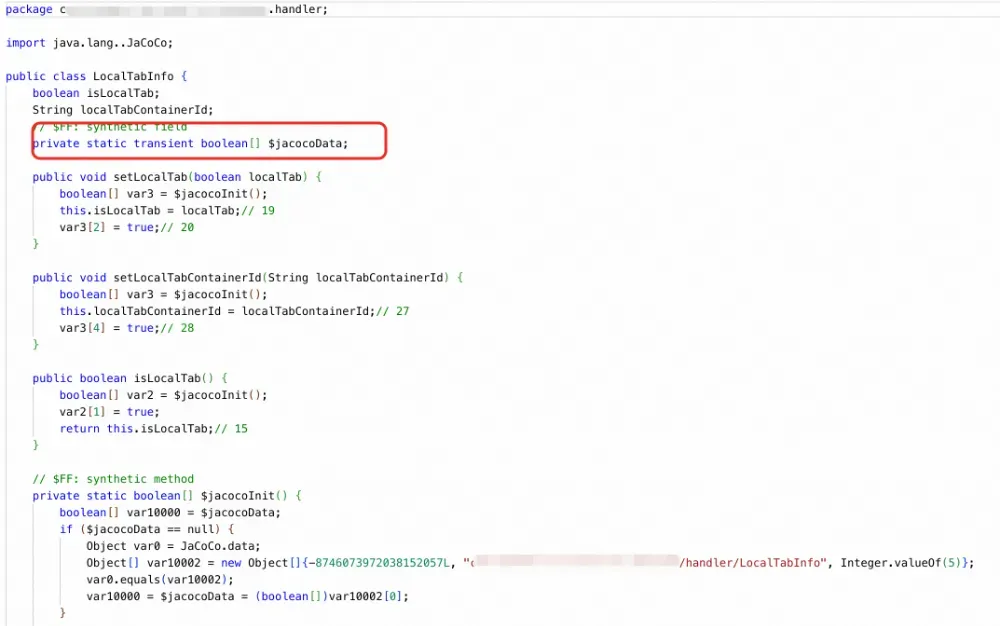
Task: Click 'boolean[] var2 = $jacocoInit();' line
Action: click(163, 395)
